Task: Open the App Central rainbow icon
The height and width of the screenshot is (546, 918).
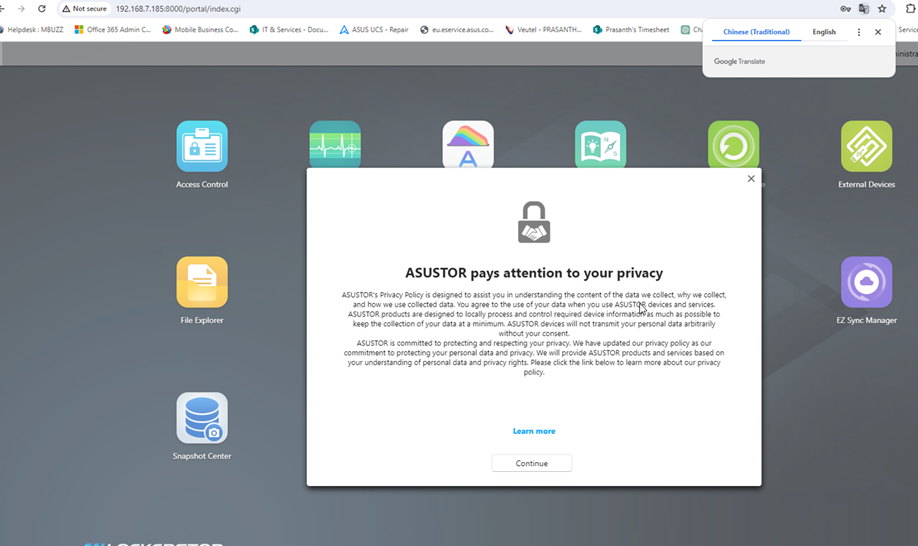Action: (x=468, y=145)
